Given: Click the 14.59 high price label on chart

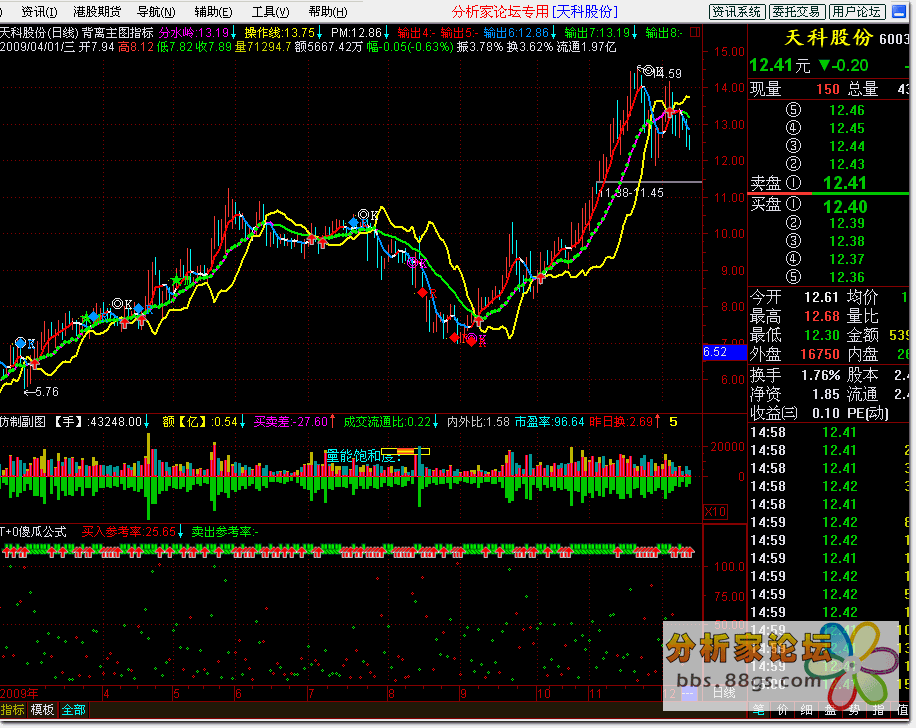Looking at the screenshot, I should tap(669, 74).
